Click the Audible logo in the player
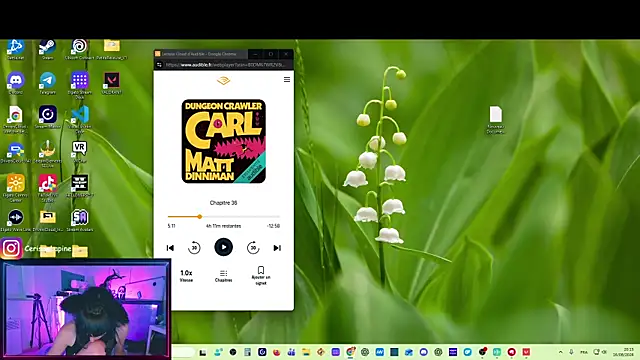Image resolution: width=640 pixels, height=360 pixels. coord(223,80)
